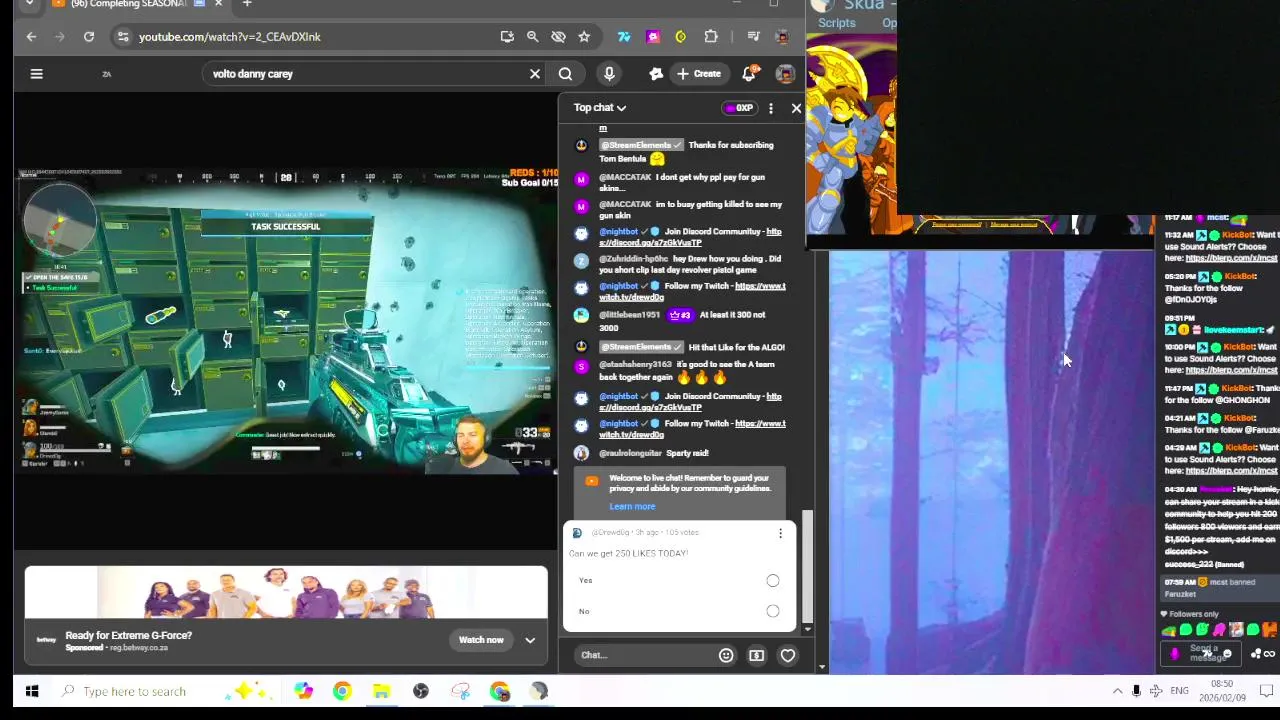Open File Explorer from the taskbar
The height and width of the screenshot is (720, 1280).
coord(381,691)
